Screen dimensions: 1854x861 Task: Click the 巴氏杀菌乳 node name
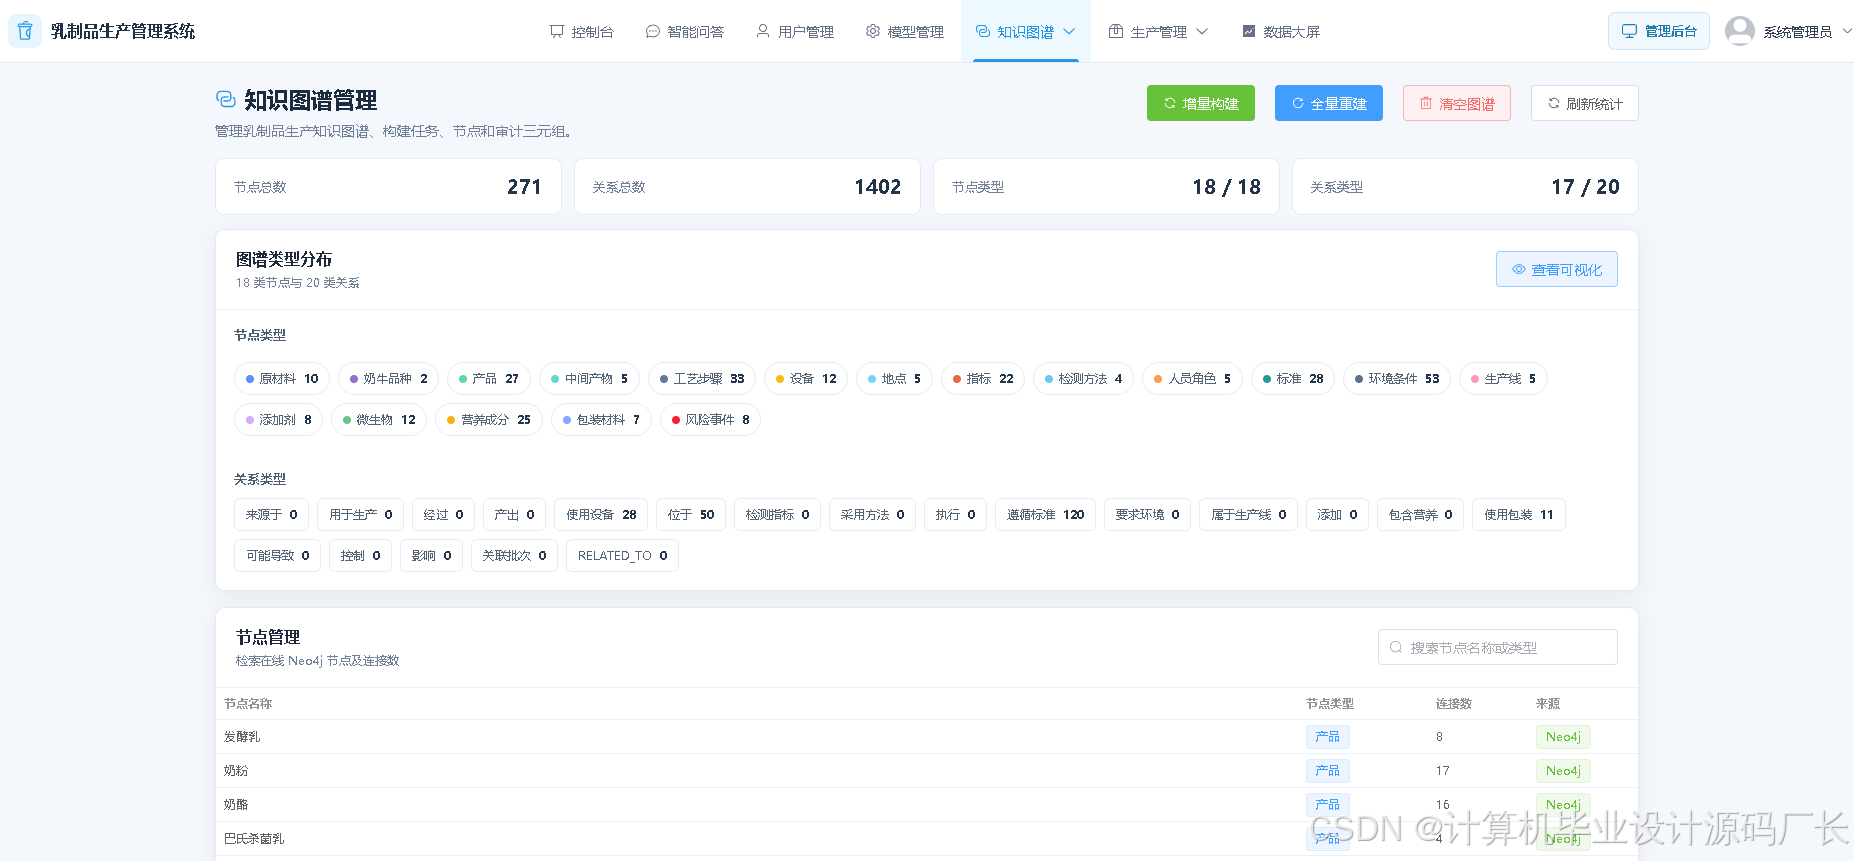254,839
